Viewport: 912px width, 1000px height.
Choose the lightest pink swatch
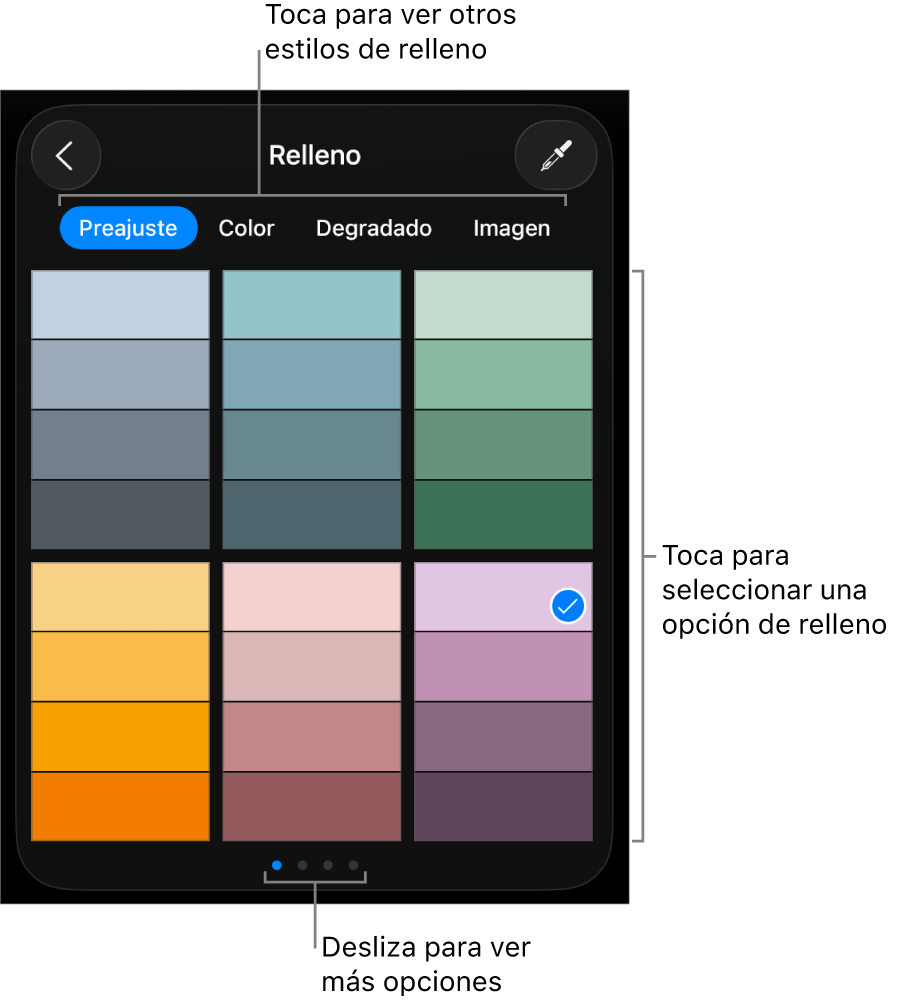coord(312,597)
